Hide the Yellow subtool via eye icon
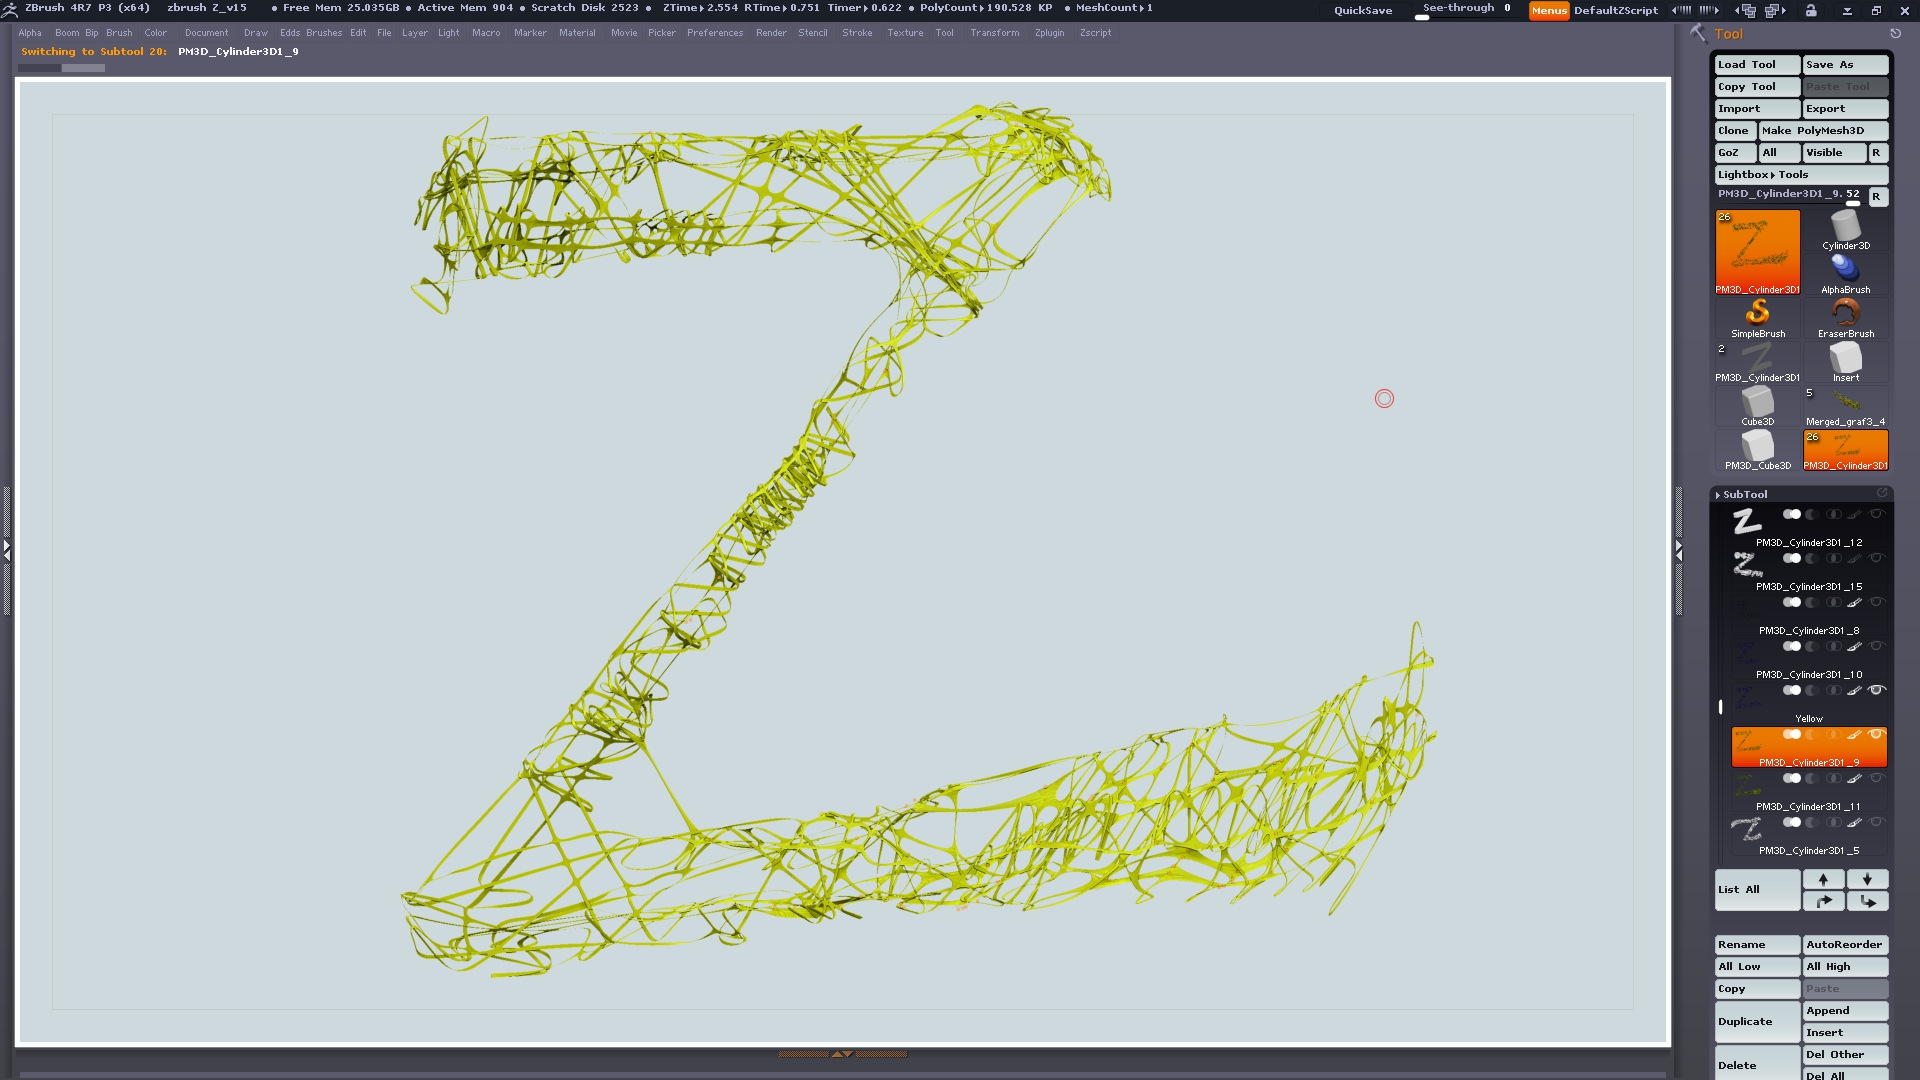1920x1080 pixels. [1877, 690]
